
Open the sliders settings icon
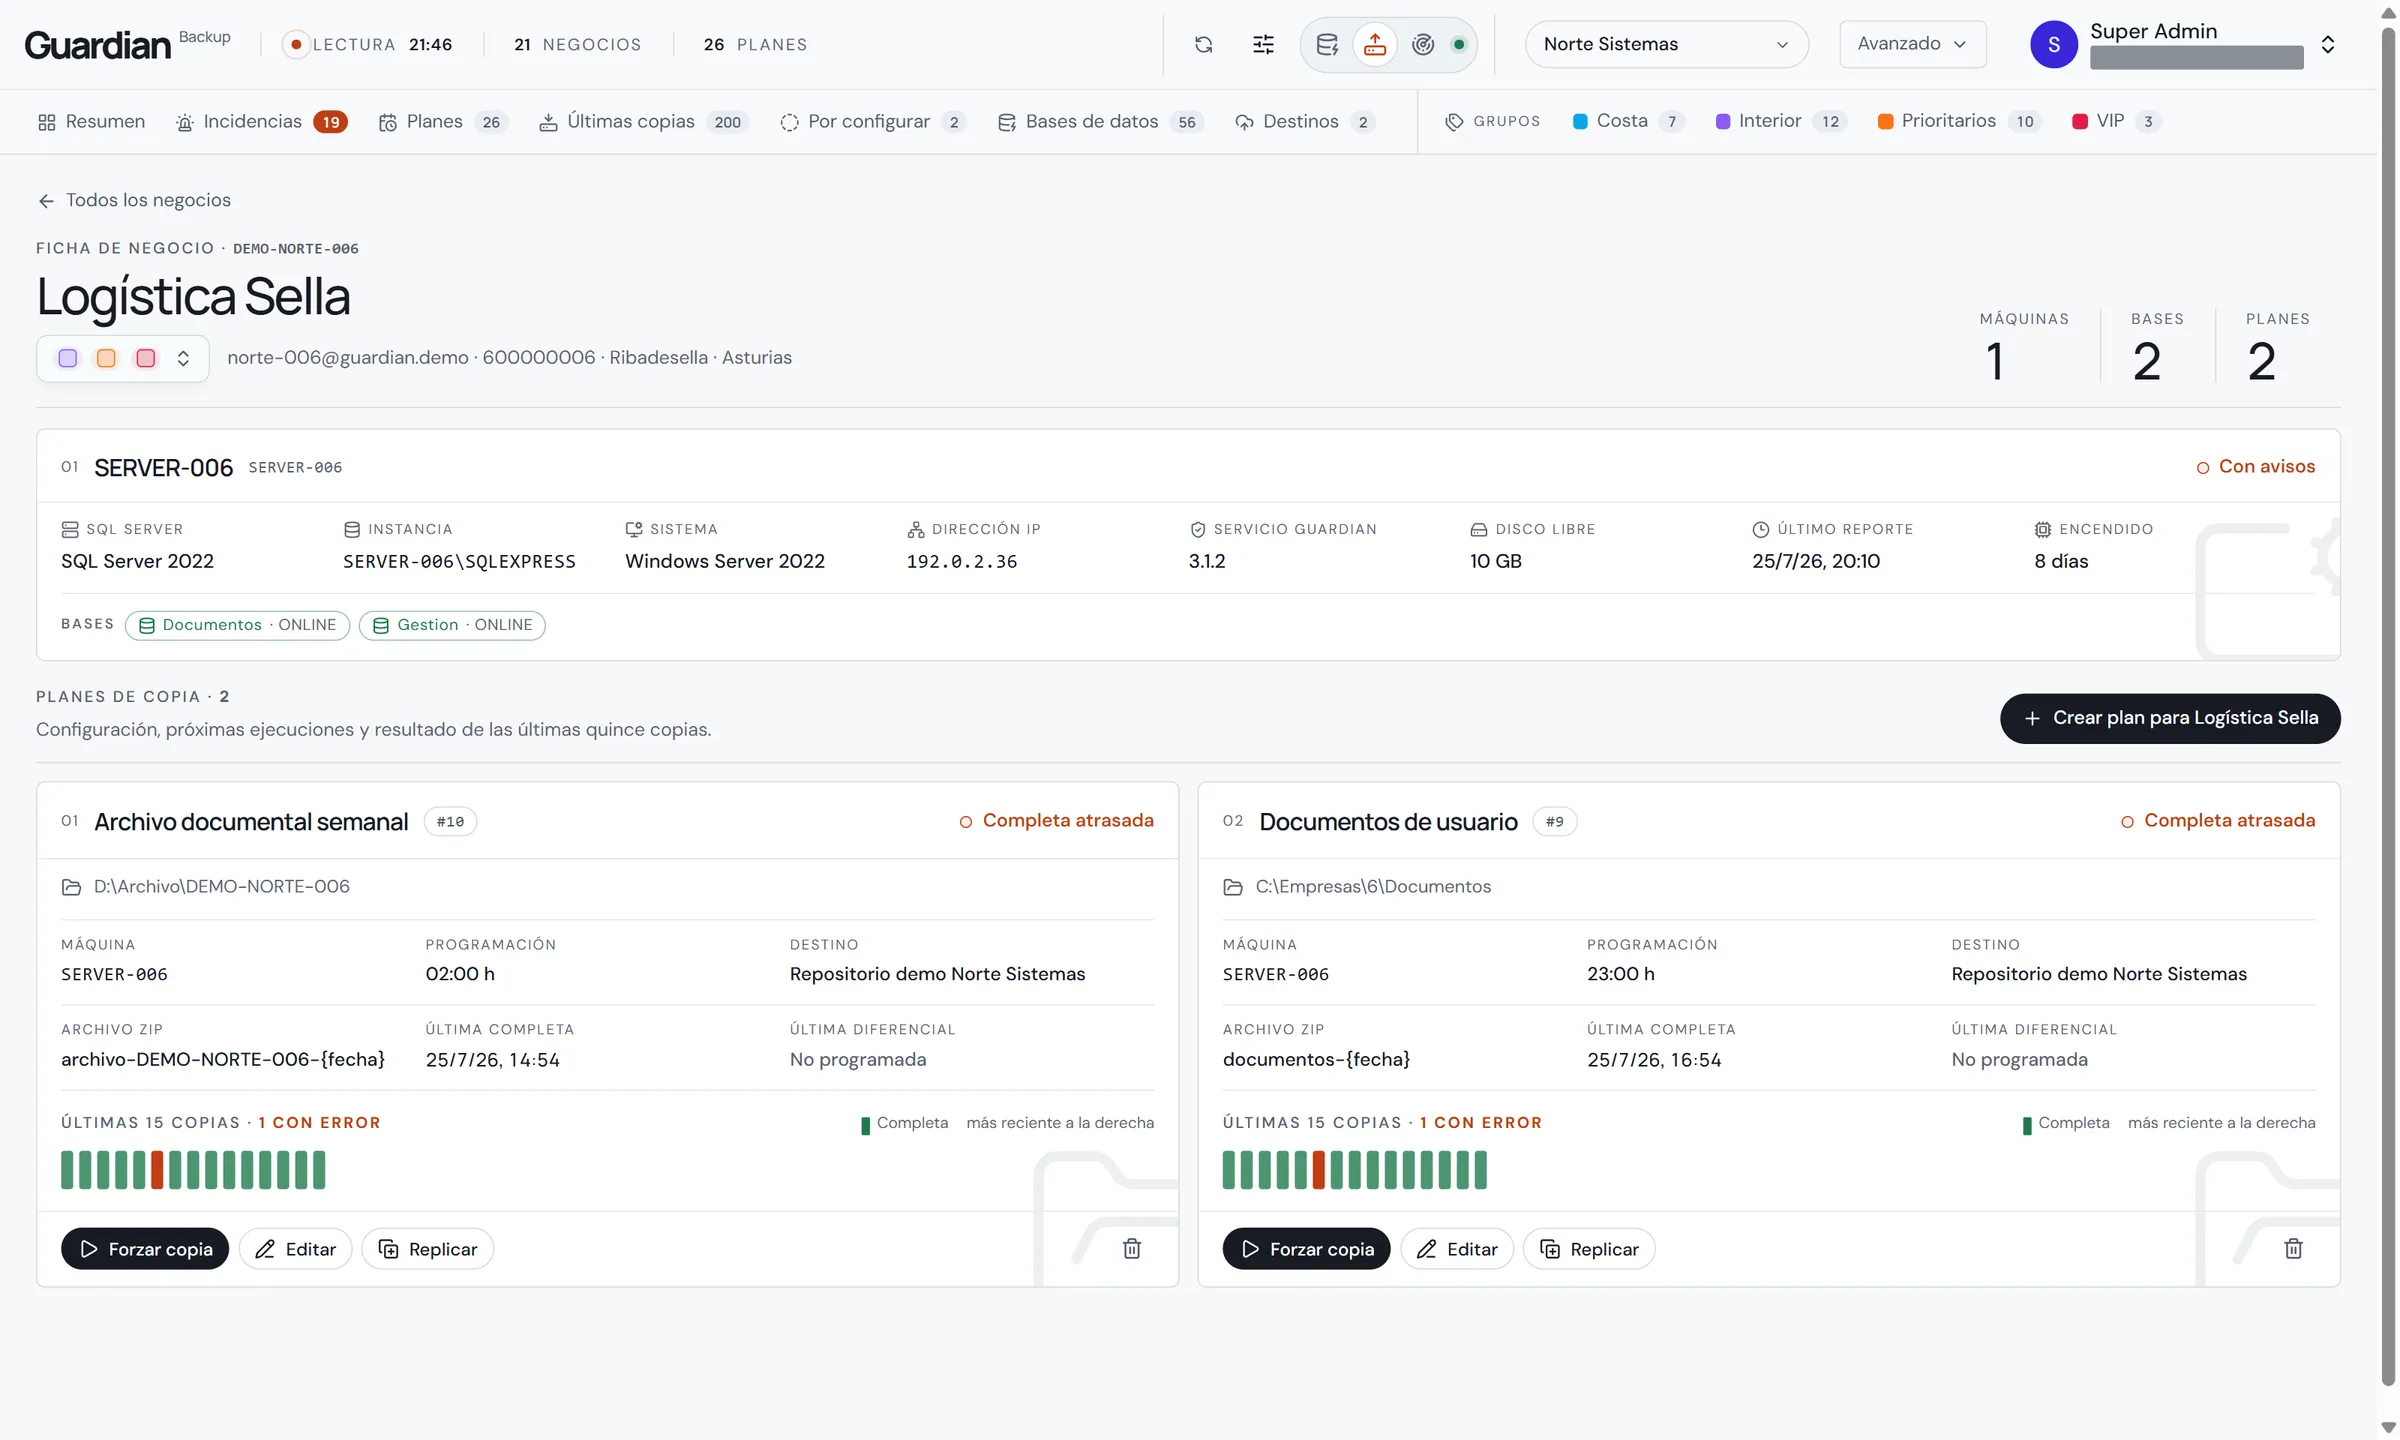coord(1263,44)
